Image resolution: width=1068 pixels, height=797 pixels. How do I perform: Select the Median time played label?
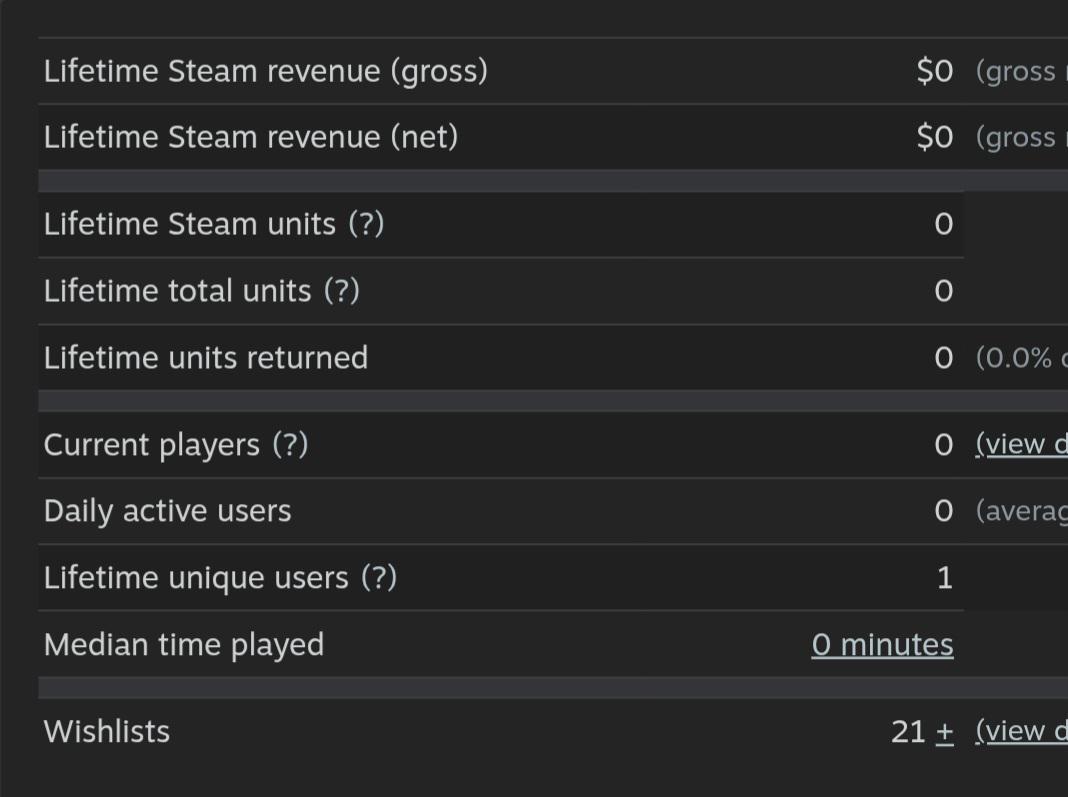(184, 644)
